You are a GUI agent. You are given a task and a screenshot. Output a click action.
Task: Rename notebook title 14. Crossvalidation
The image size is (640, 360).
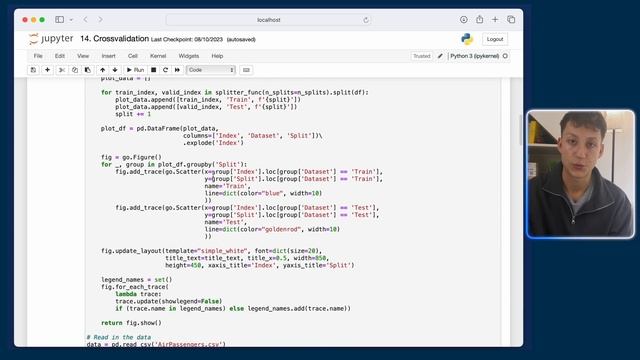(x=114, y=39)
